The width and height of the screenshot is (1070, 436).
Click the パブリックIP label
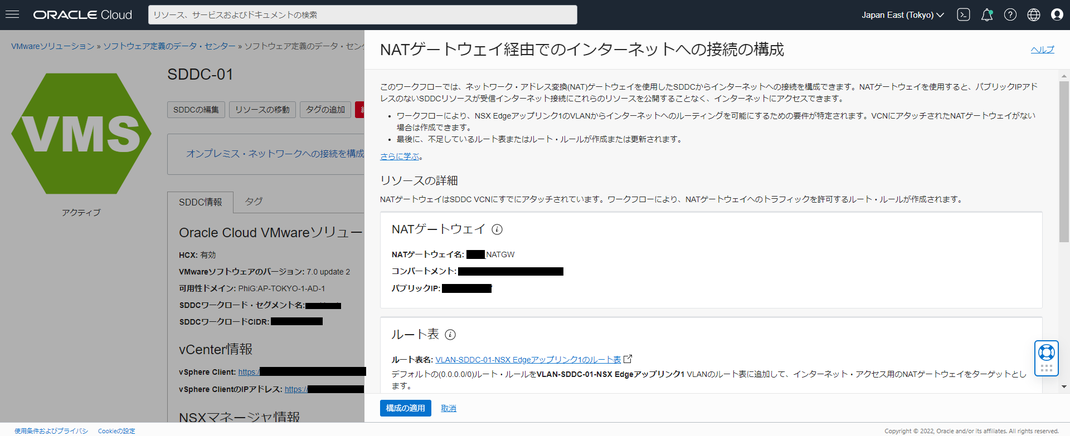click(416, 289)
